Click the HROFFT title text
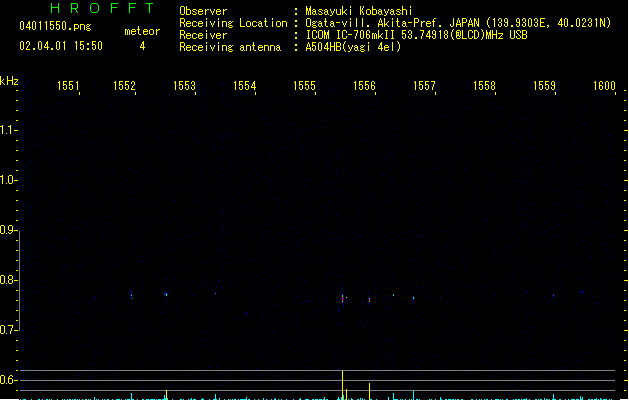629x400 pixels. [102, 8]
